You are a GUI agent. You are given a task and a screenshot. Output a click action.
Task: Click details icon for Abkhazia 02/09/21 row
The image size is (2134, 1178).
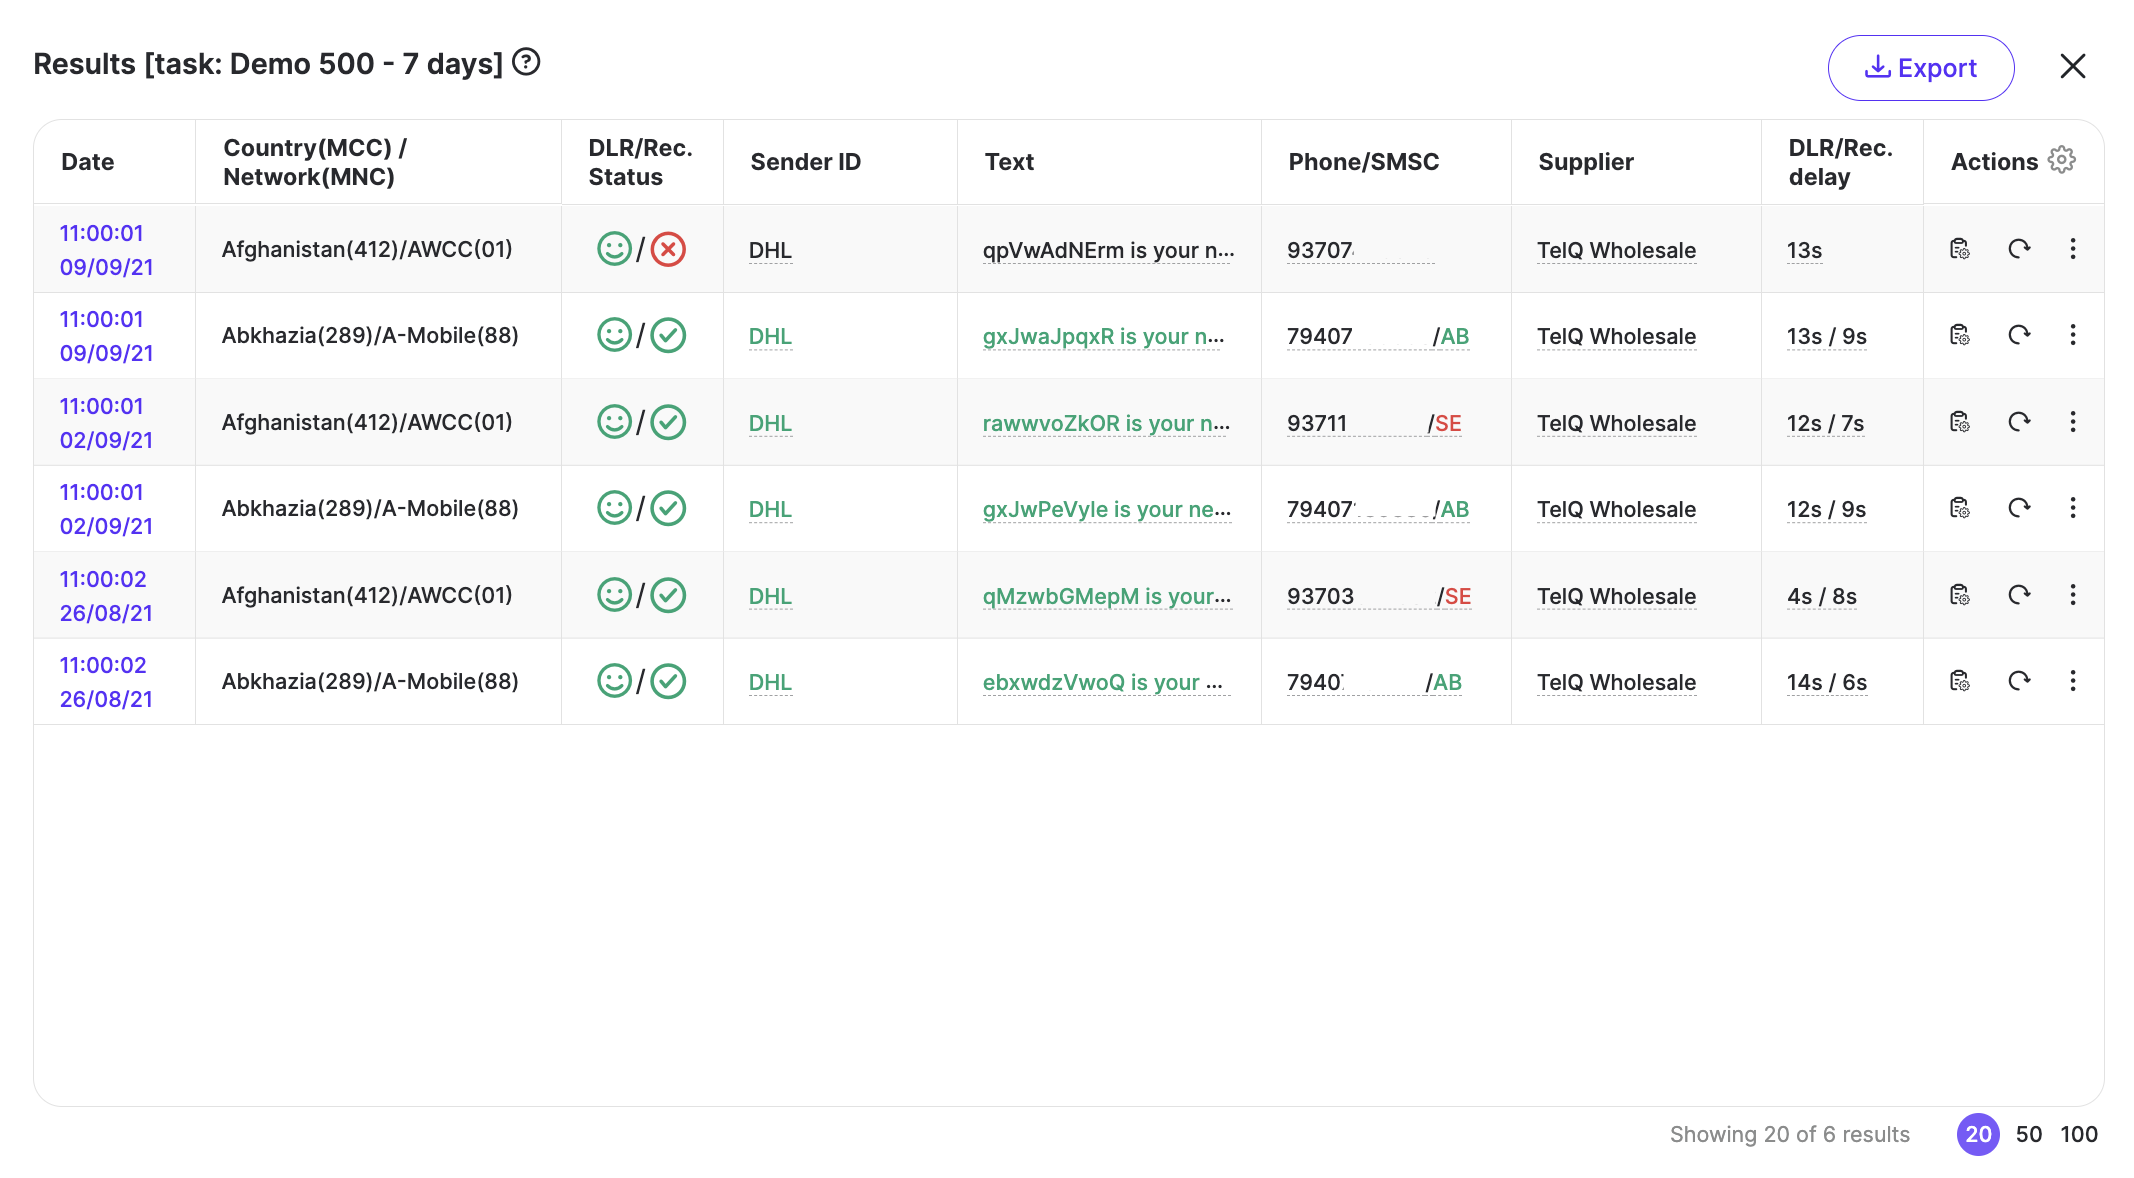pos(1959,508)
